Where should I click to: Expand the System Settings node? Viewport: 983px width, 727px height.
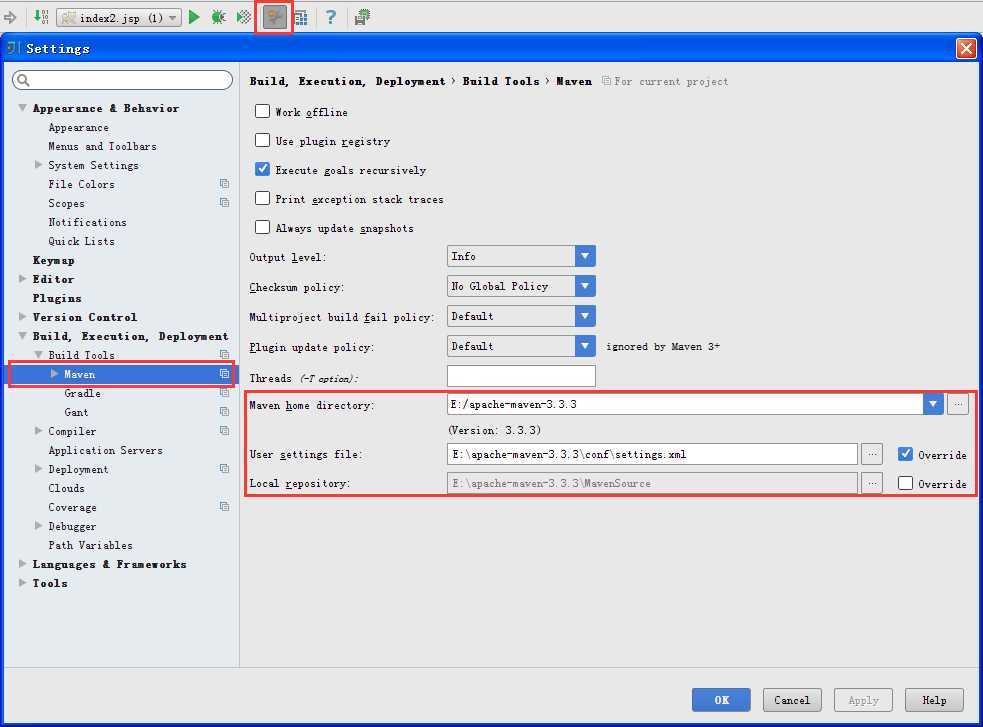pyautogui.click(x=38, y=165)
